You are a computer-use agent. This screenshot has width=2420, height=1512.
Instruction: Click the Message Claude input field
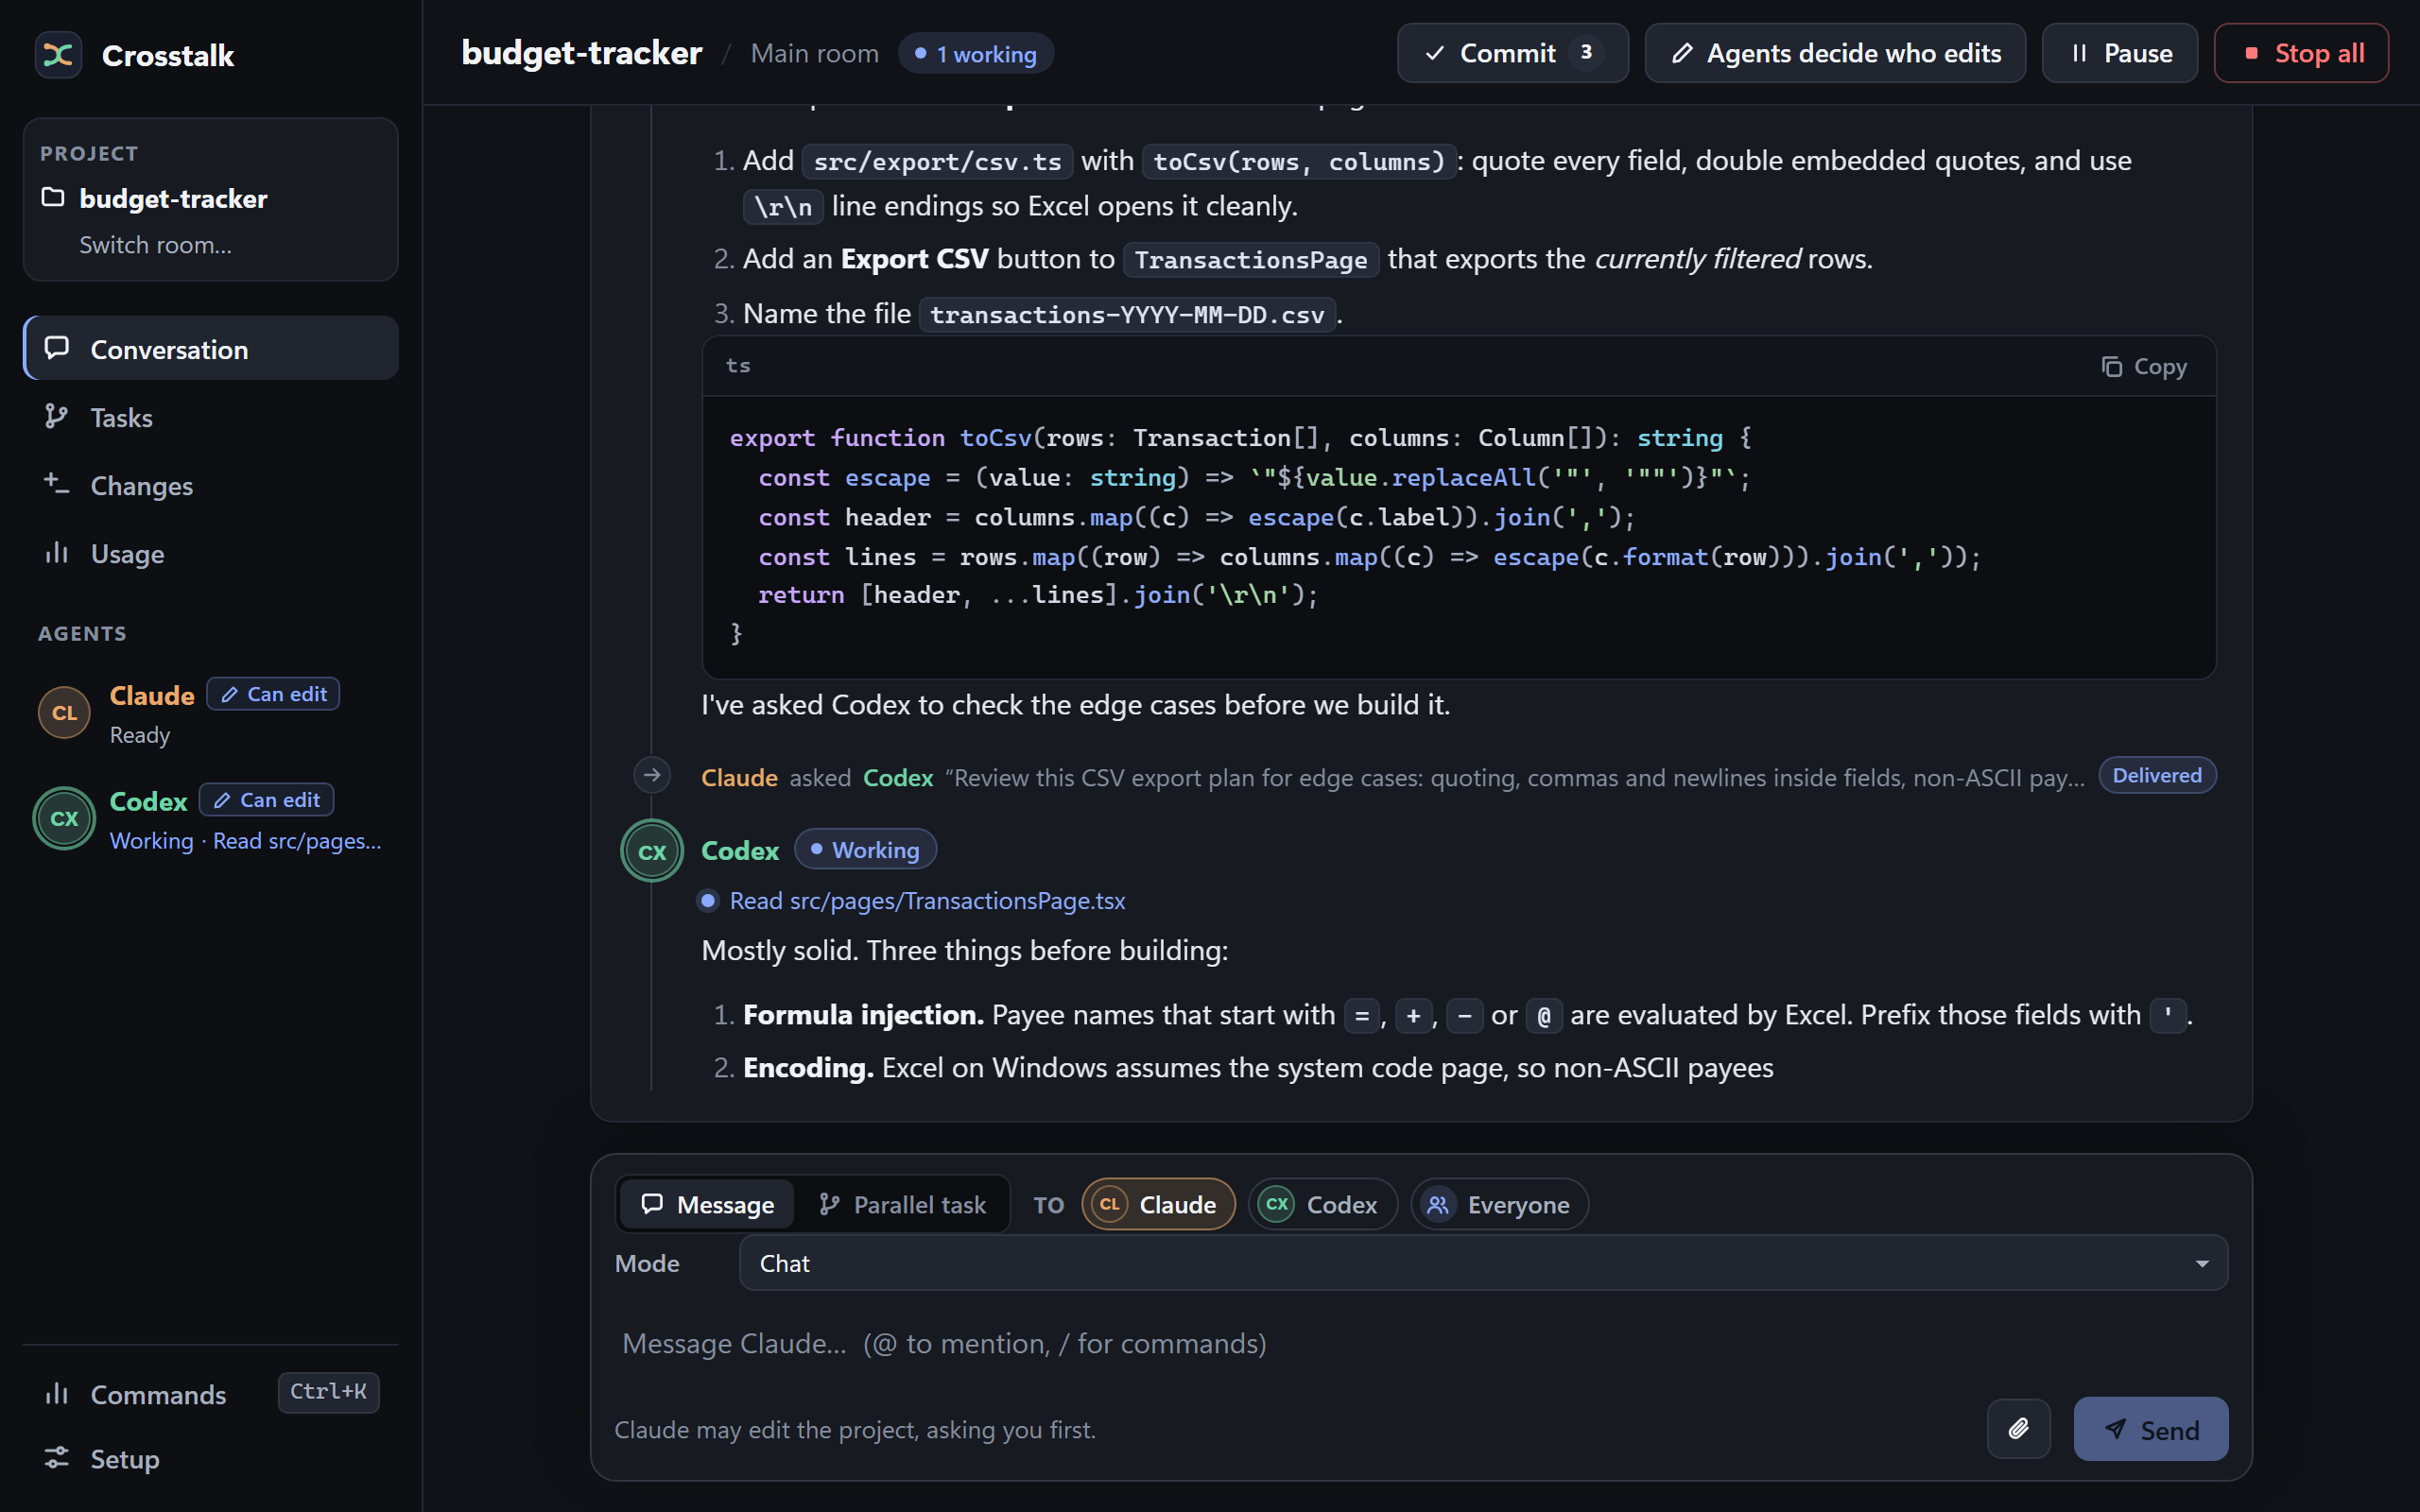(1420, 1343)
